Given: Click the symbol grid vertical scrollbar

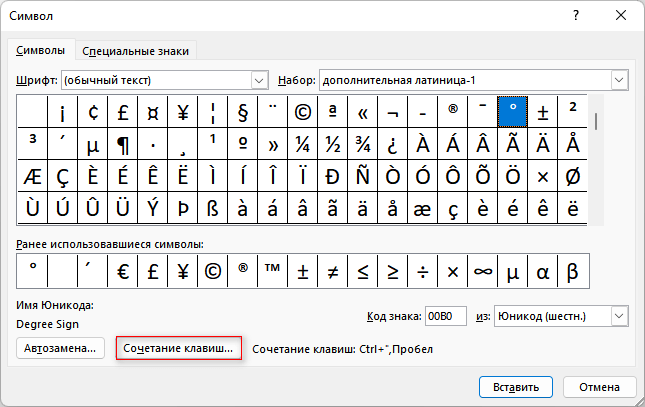Looking at the screenshot, I should [x=597, y=160].
